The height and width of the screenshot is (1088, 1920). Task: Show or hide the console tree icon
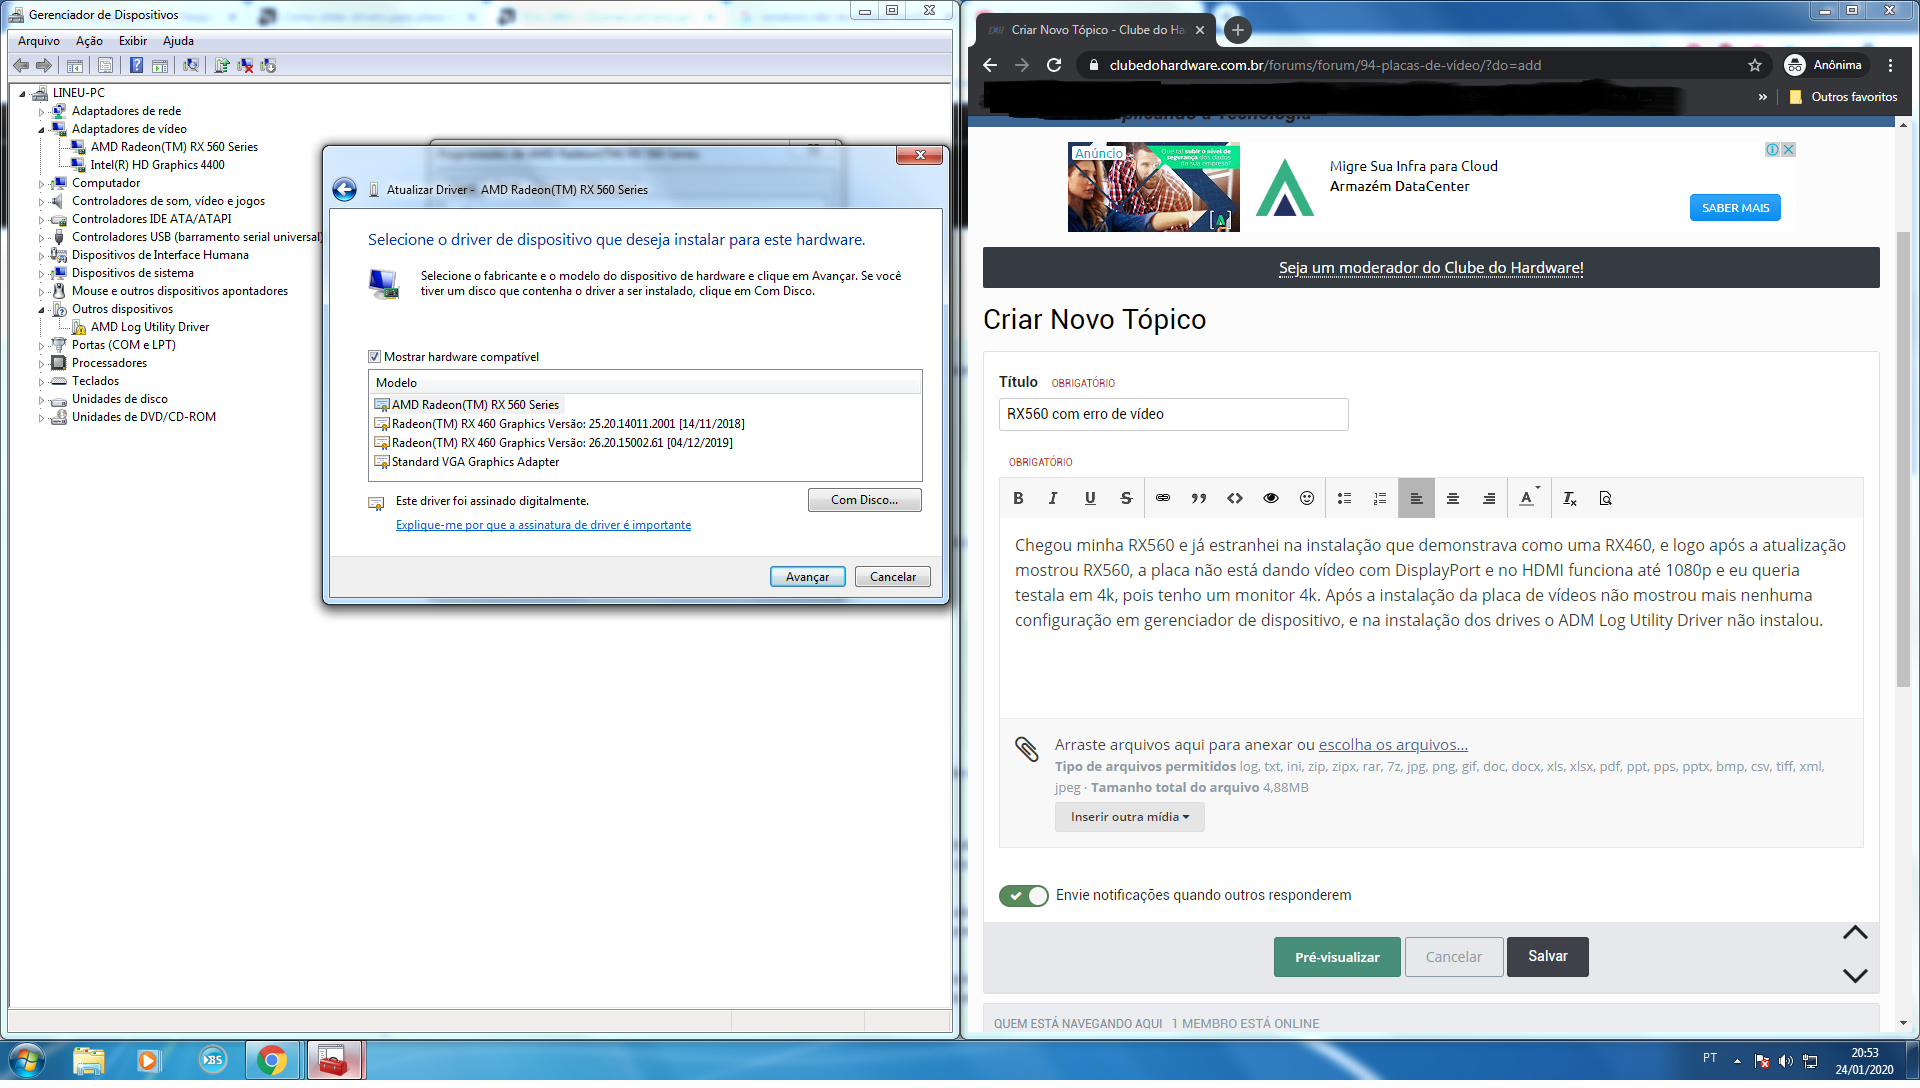75,66
